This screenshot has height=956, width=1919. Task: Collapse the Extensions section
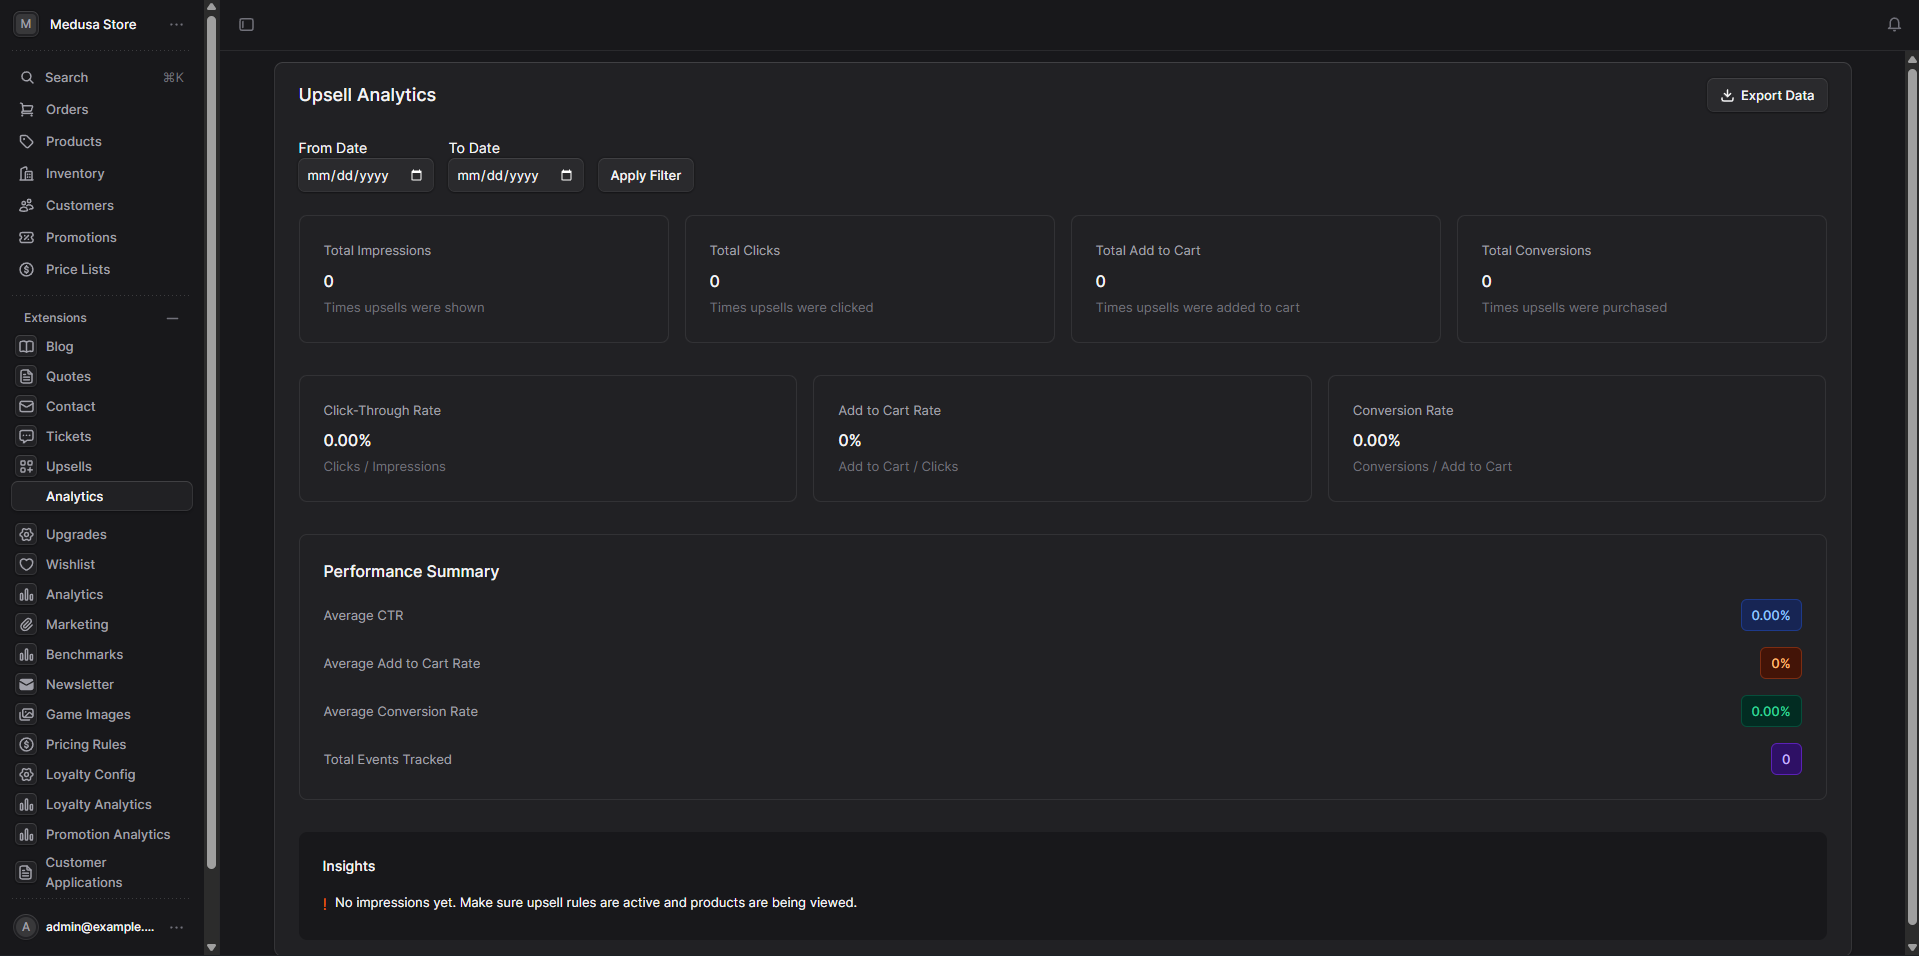(172, 318)
